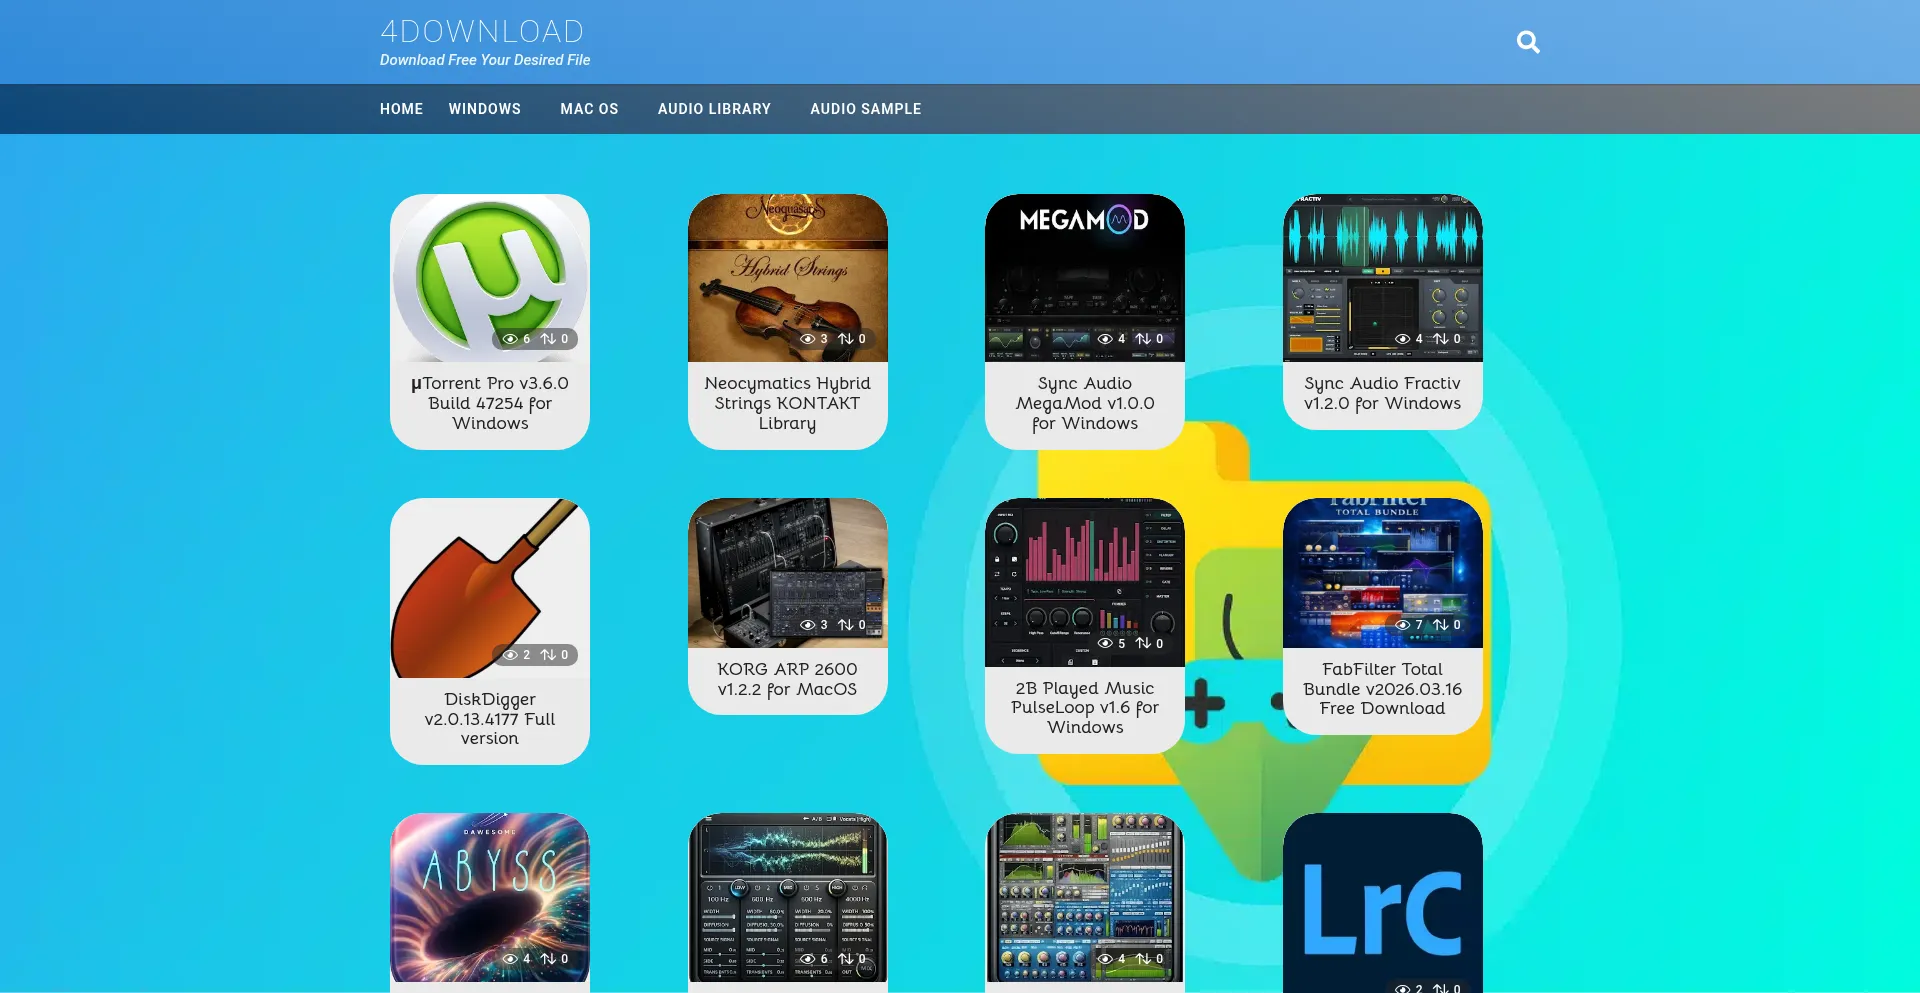Click download arrows icon on PulseLoop card
Viewport: 1920px width, 993px height.
[x=1143, y=644]
